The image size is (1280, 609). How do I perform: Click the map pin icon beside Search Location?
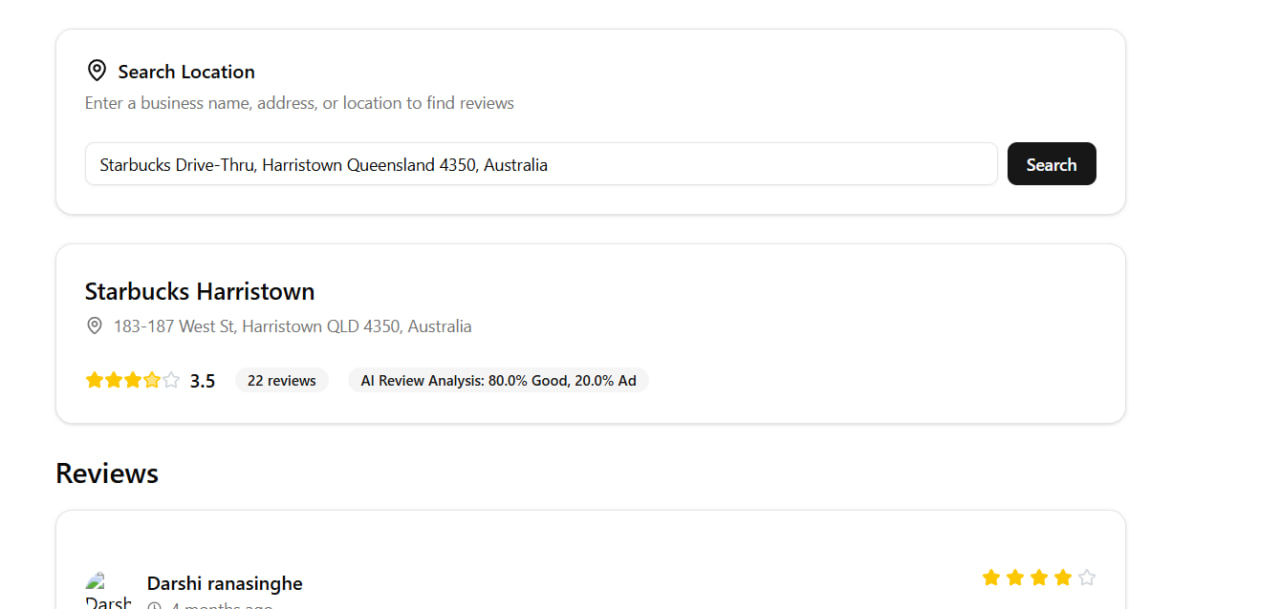[97, 71]
